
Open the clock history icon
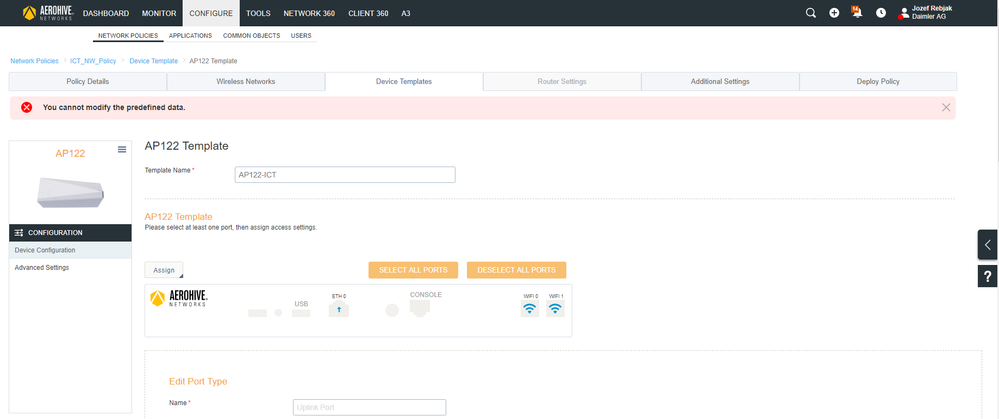(881, 13)
